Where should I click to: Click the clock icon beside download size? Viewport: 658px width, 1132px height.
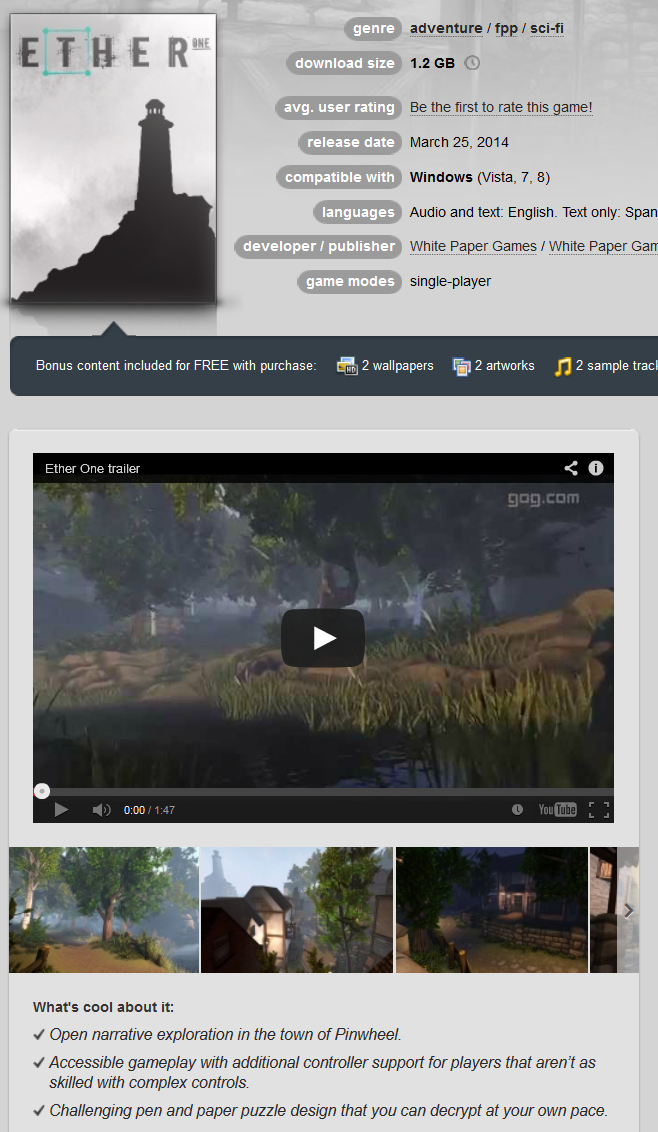[x=472, y=63]
